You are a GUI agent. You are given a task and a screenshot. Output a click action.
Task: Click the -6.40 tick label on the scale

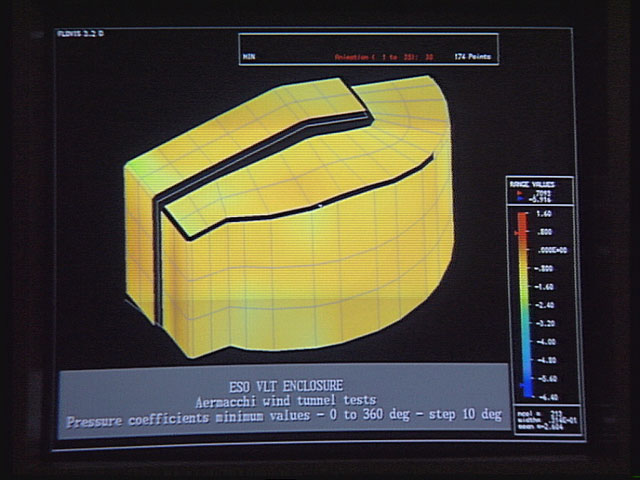pos(547,397)
